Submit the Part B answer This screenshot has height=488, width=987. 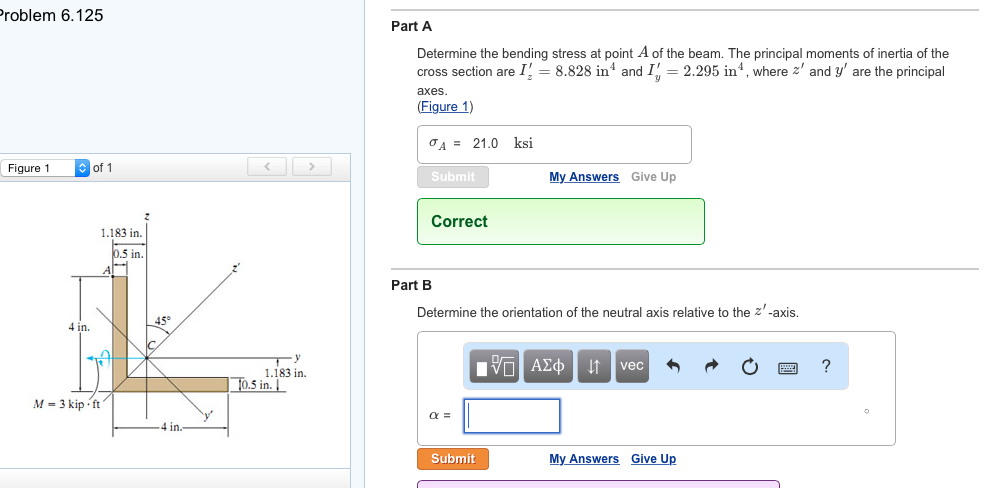(x=453, y=458)
